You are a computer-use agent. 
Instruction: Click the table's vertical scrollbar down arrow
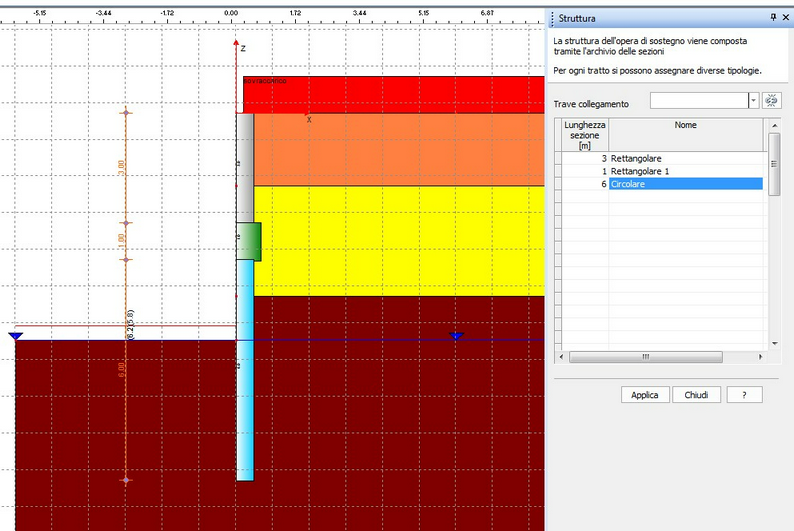[773, 343]
